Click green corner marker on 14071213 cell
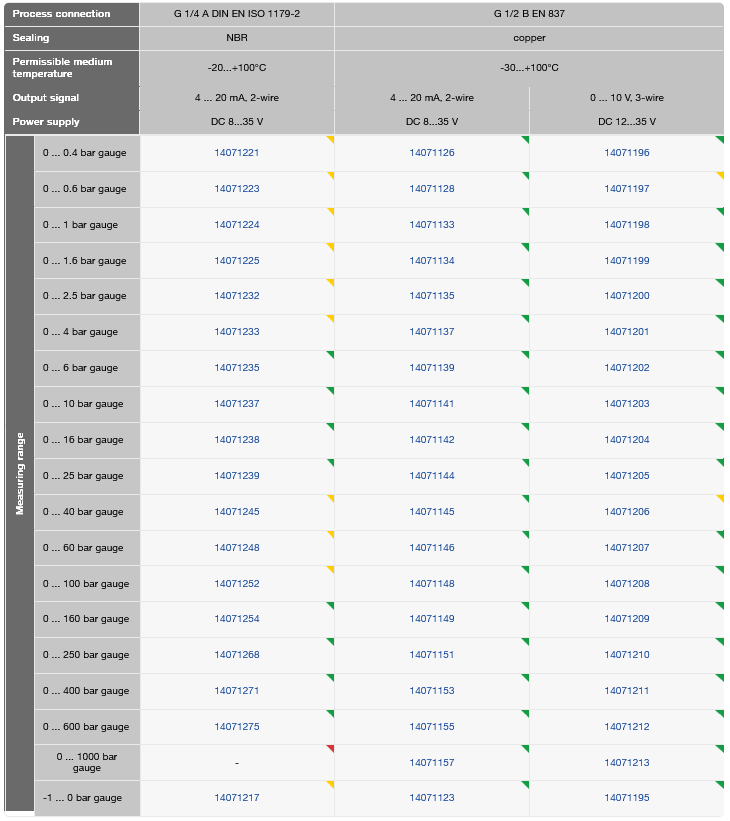This screenshot has width=730, height=821. (721, 749)
